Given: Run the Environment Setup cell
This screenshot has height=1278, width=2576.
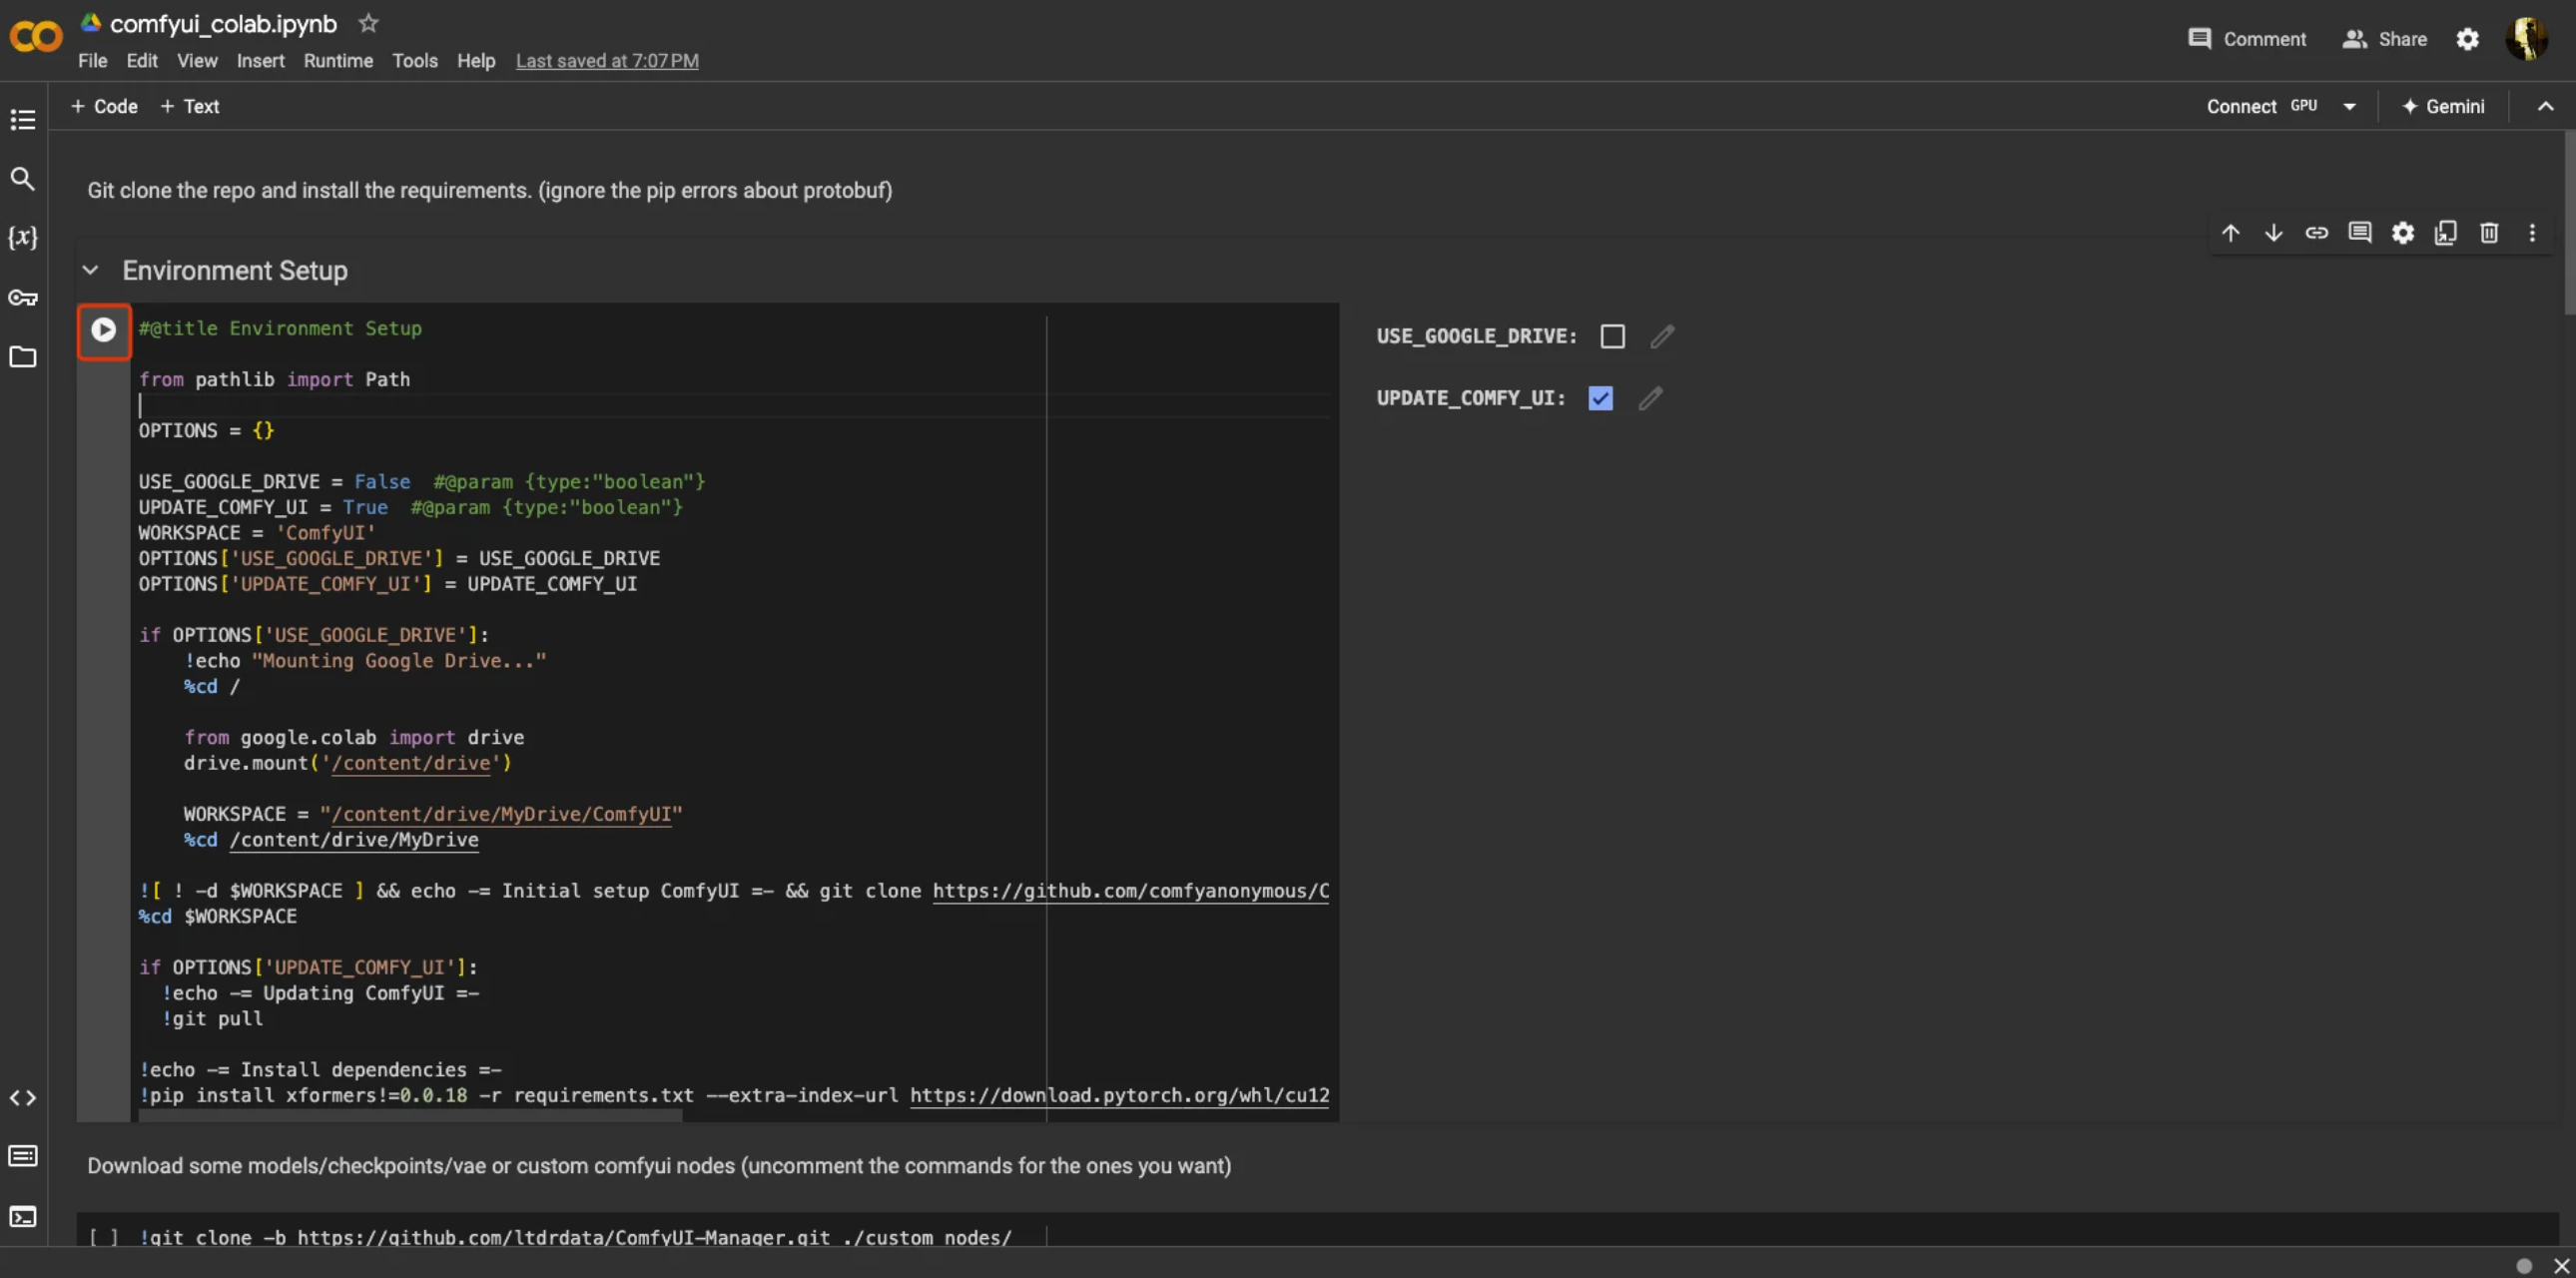Looking at the screenshot, I should coord(103,330).
